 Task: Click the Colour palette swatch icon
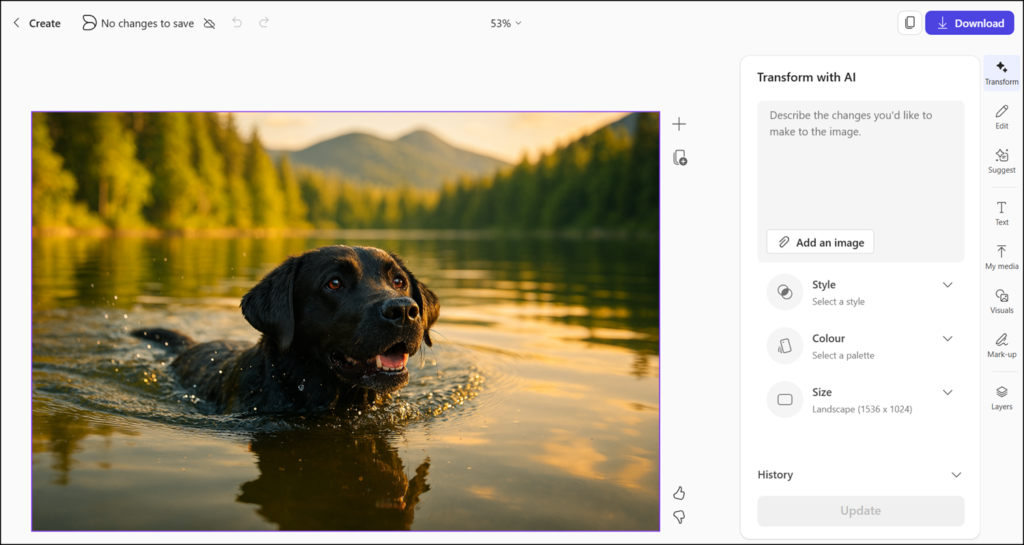785,346
